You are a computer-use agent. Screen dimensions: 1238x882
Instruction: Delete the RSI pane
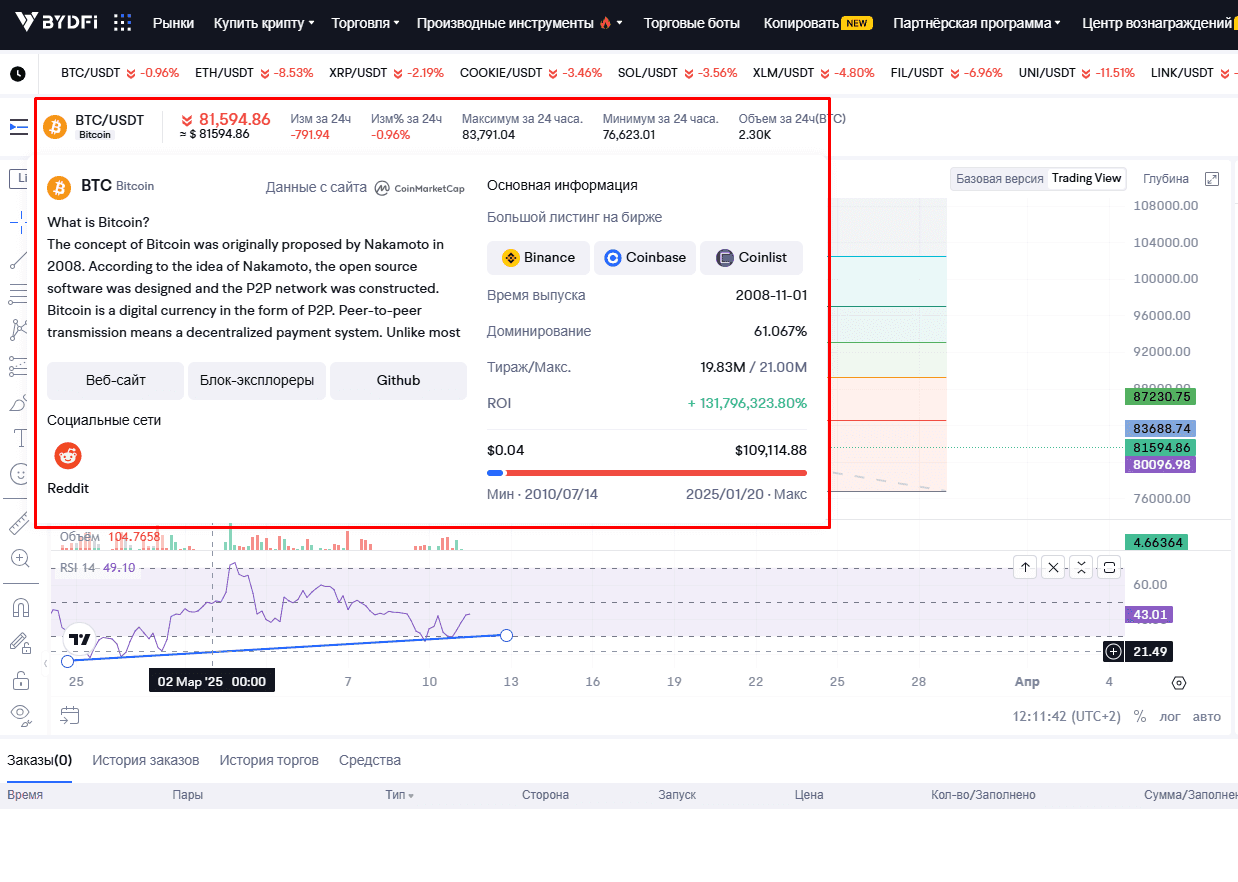1053,568
